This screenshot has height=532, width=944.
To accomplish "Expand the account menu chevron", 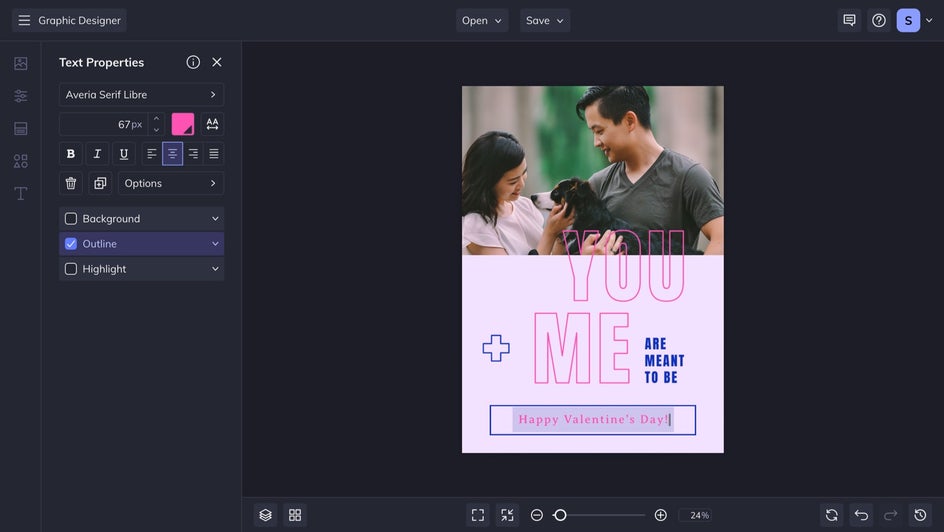I will pyautogui.click(x=929, y=20).
